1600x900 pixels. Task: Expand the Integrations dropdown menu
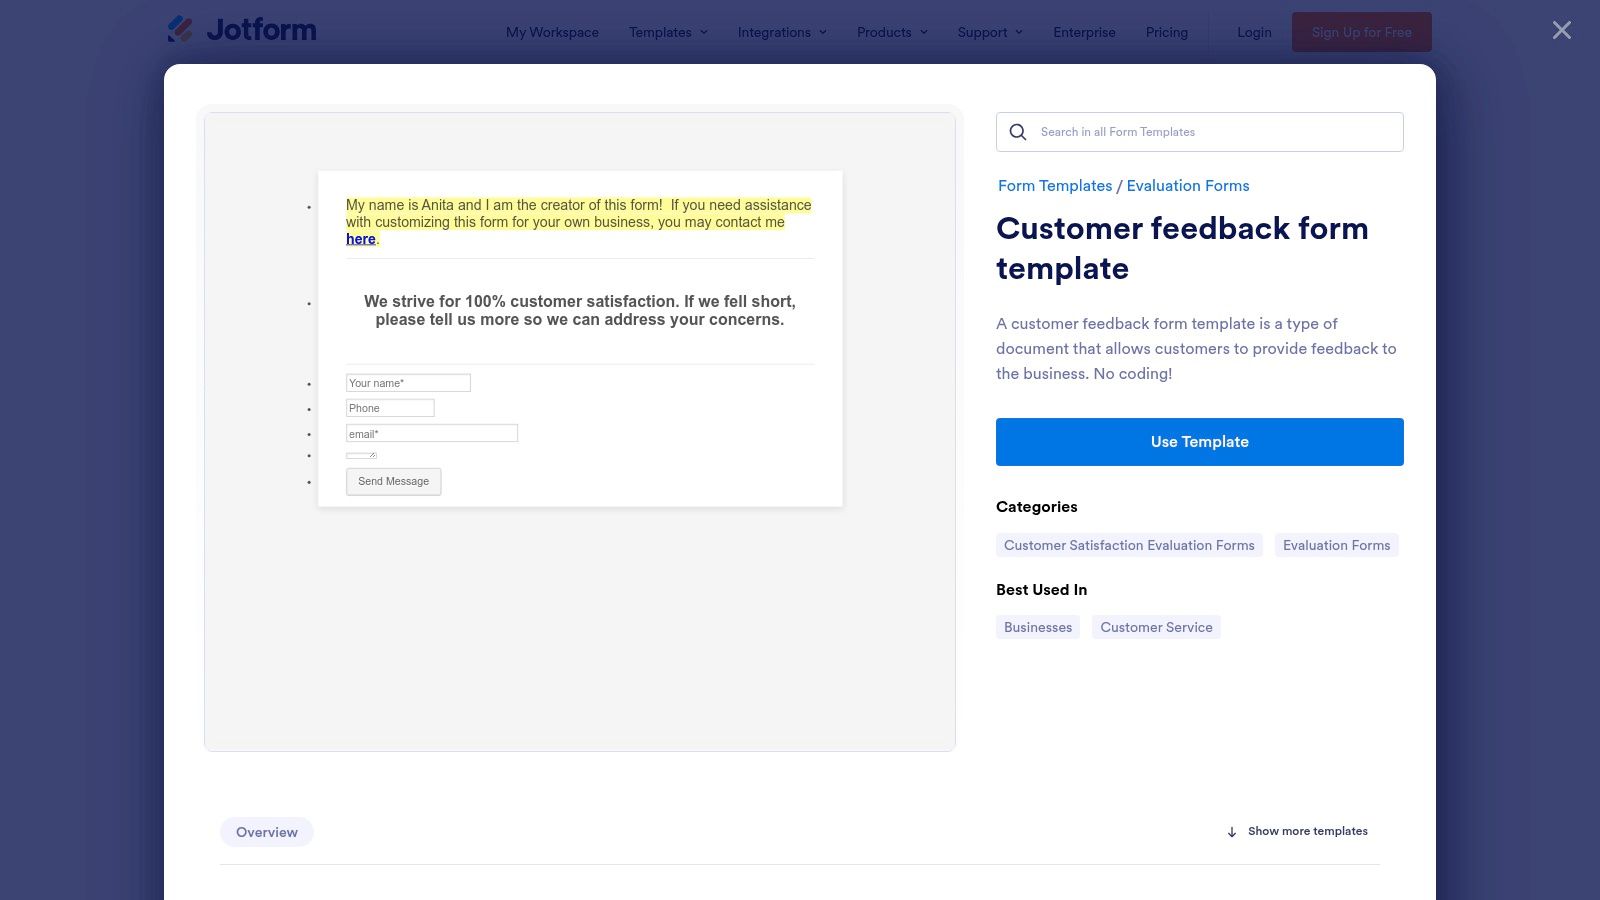click(x=782, y=32)
